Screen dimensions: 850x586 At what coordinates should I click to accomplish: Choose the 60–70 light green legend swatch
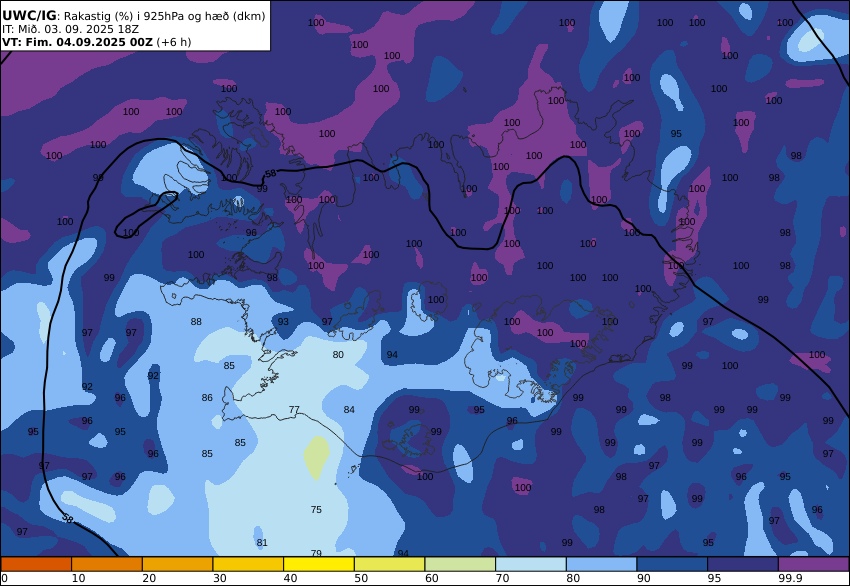(x=460, y=564)
